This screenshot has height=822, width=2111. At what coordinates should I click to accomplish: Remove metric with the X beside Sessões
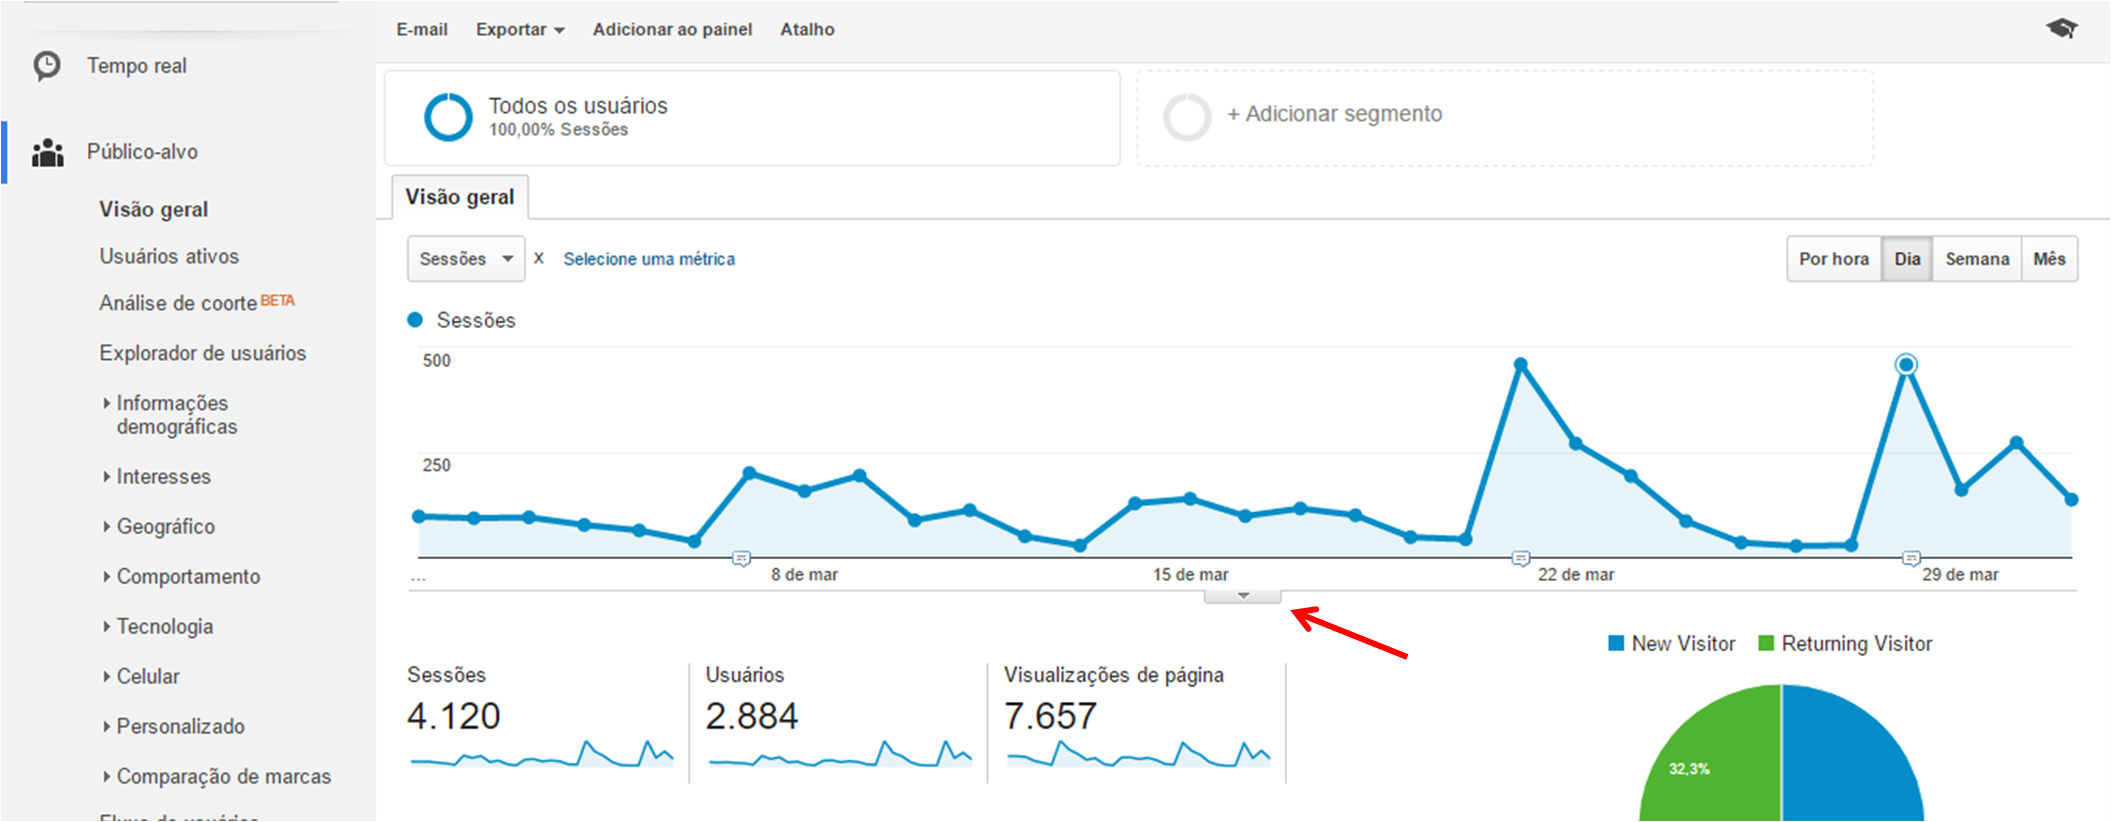(x=539, y=258)
